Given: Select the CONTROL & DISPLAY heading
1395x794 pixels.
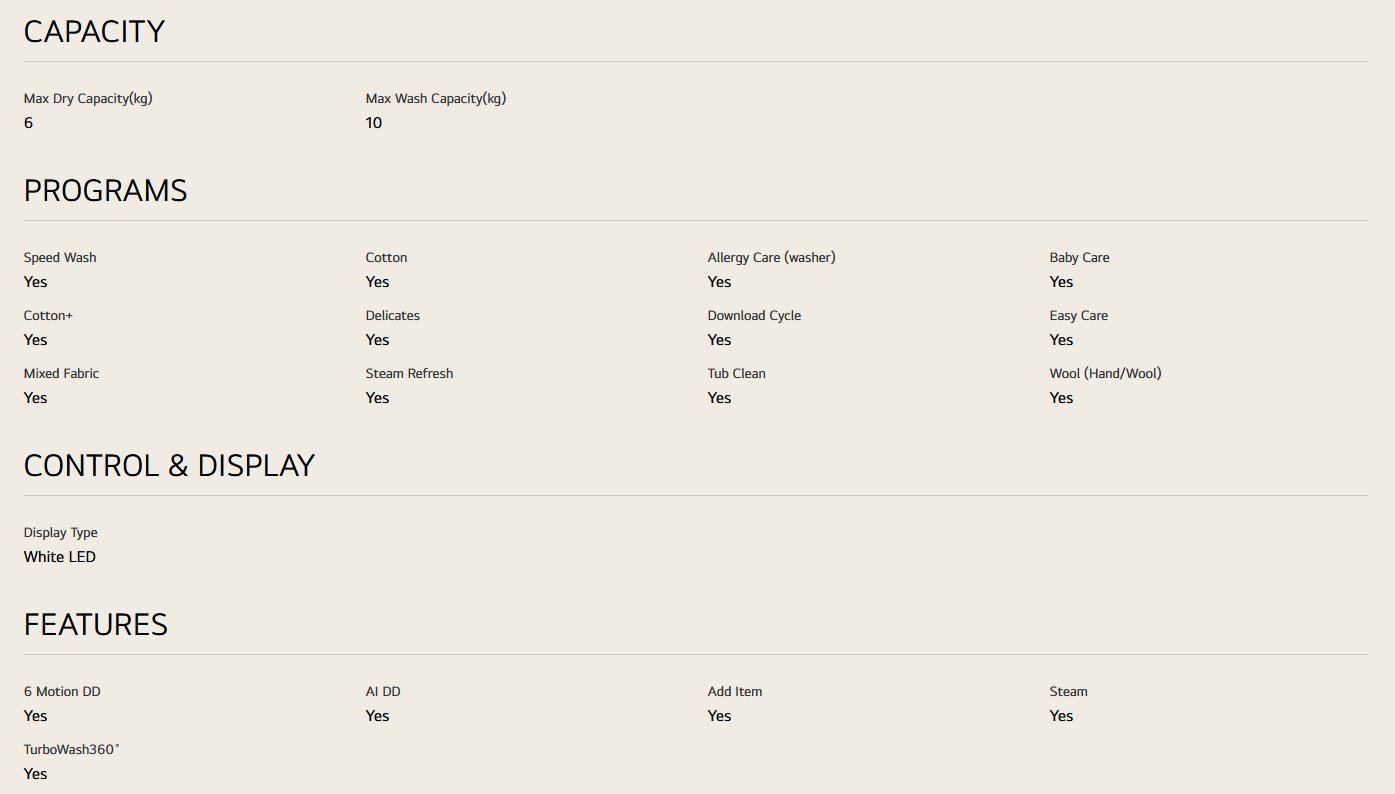Looking at the screenshot, I should pos(169,466).
